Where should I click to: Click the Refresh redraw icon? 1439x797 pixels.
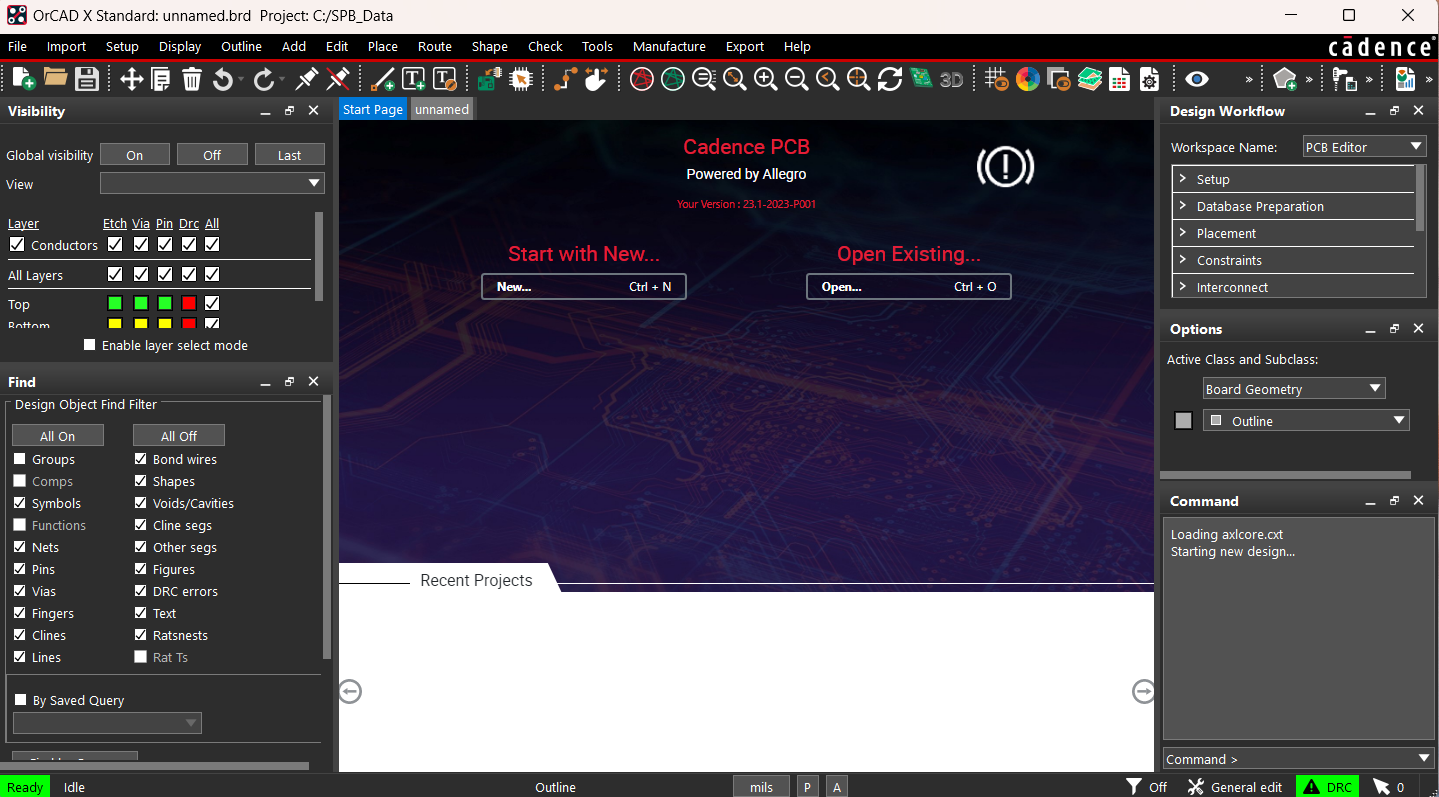click(x=890, y=79)
